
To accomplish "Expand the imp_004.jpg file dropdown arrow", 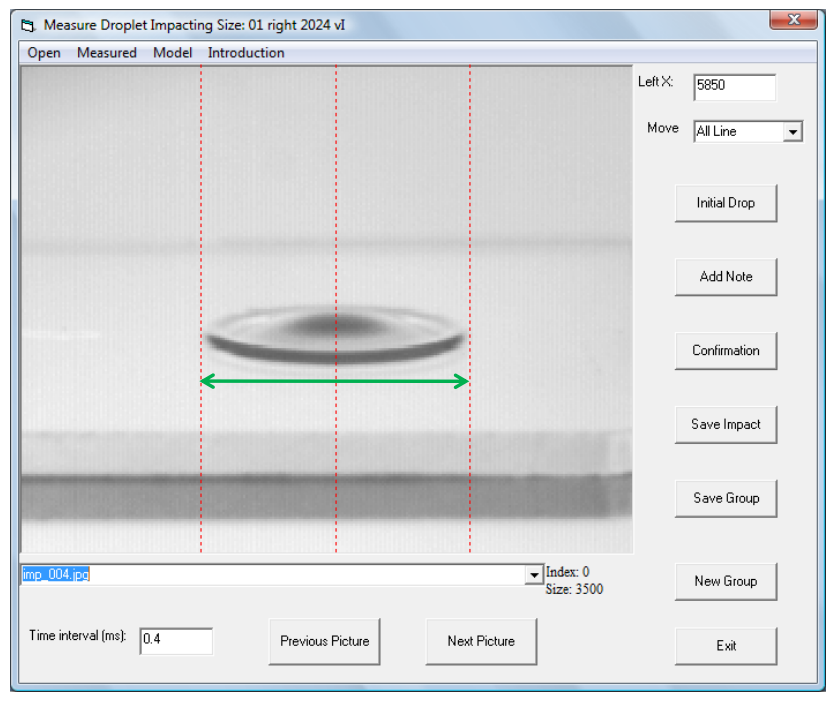I will click(x=533, y=575).
